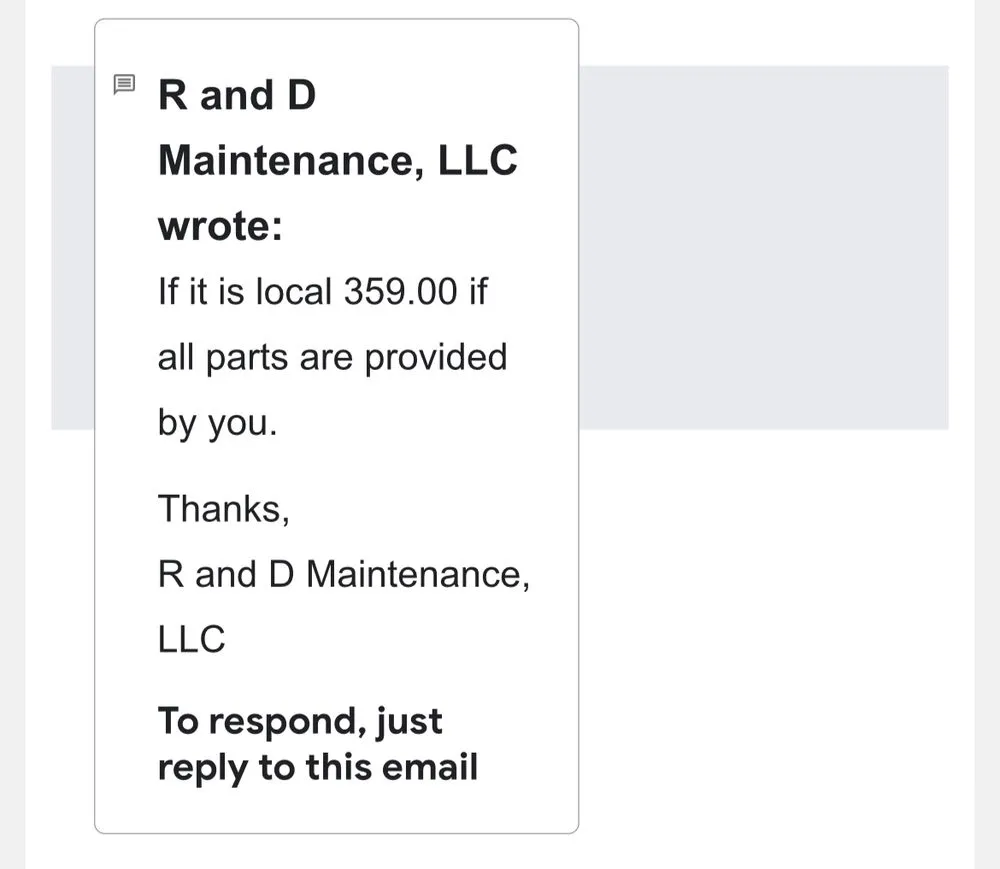Click the price "359.00" in the message

point(400,292)
